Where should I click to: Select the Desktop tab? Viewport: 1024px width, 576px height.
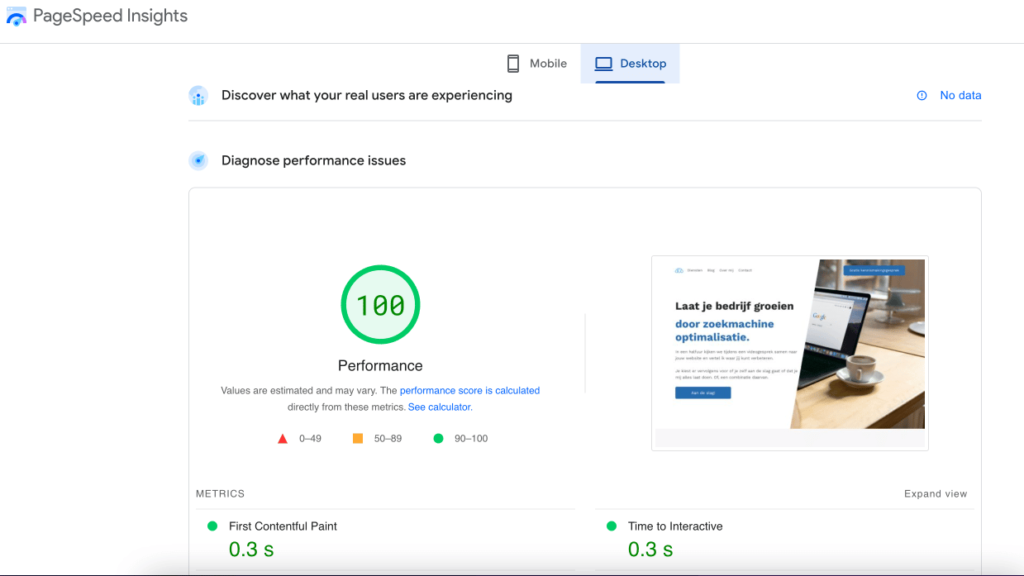tap(630, 63)
